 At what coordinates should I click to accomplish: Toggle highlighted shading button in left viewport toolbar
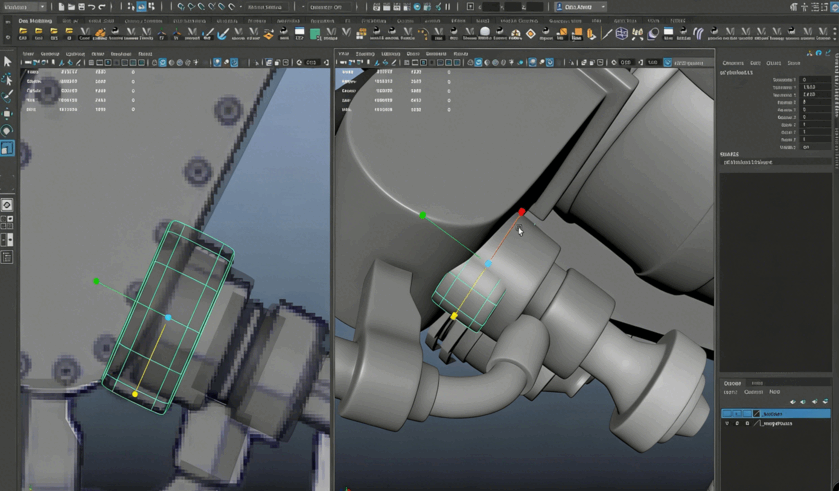pos(162,63)
